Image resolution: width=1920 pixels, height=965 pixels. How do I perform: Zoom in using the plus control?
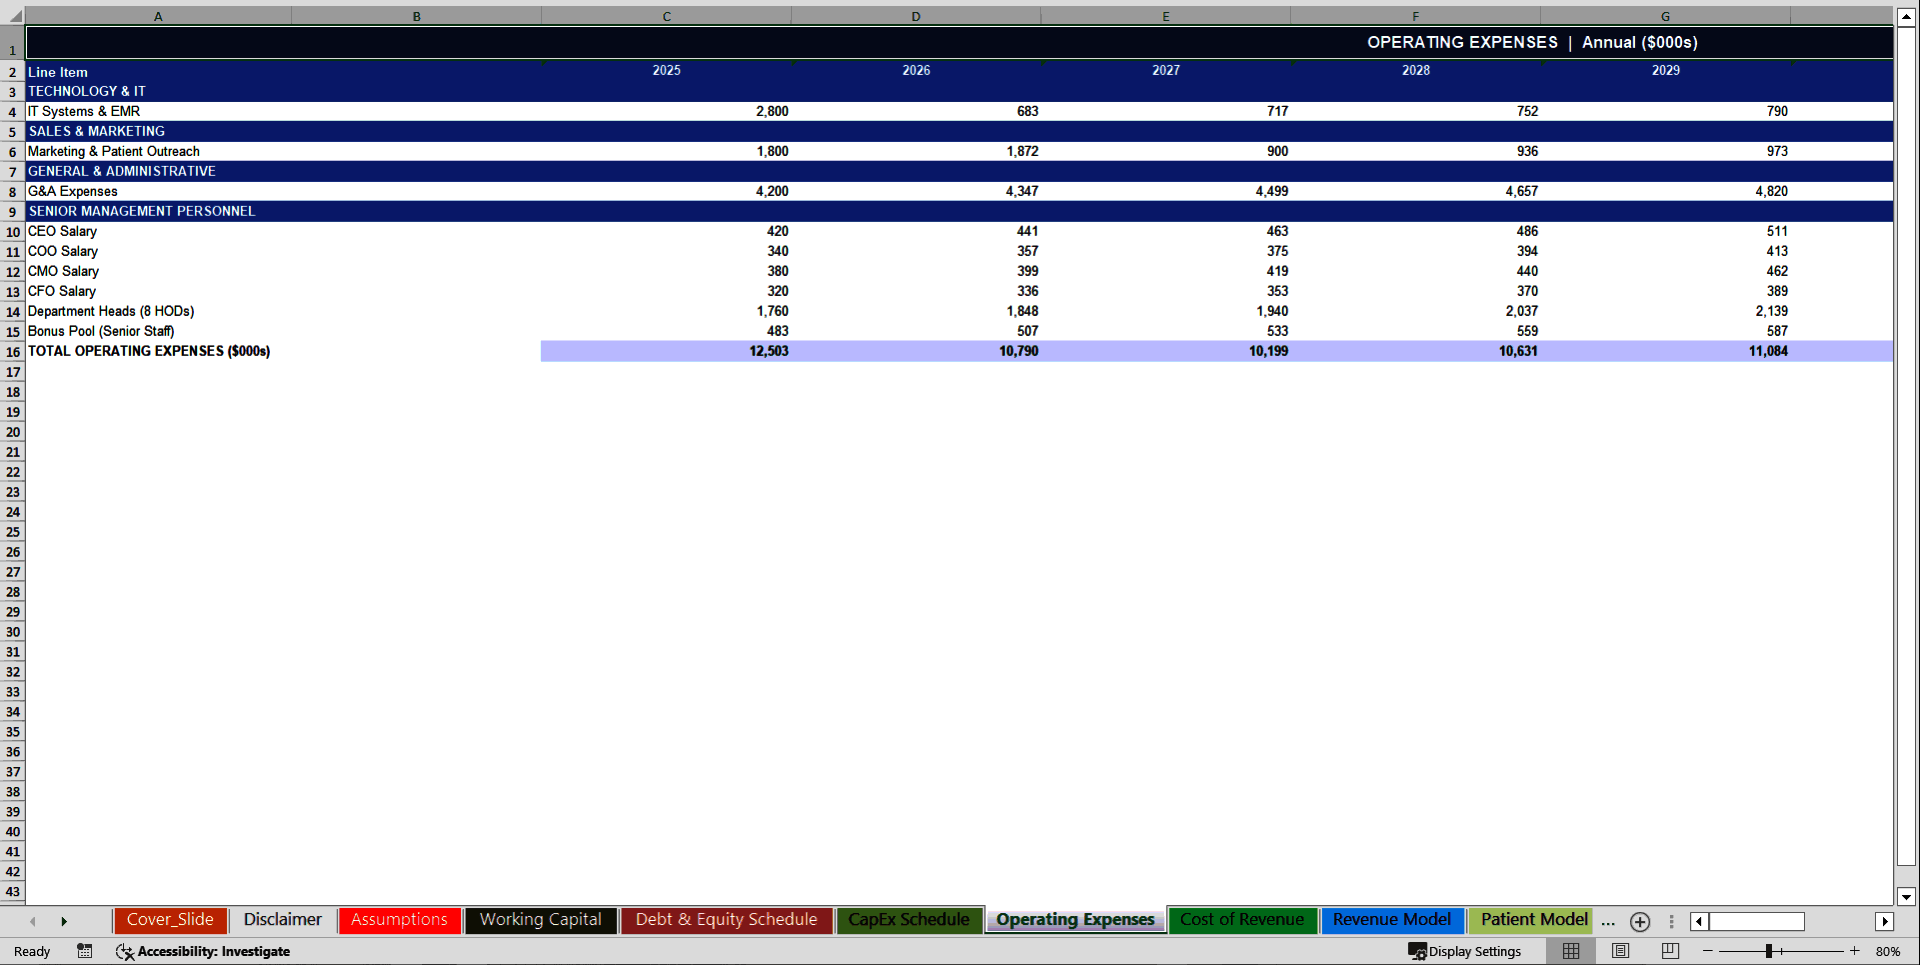tap(1854, 951)
